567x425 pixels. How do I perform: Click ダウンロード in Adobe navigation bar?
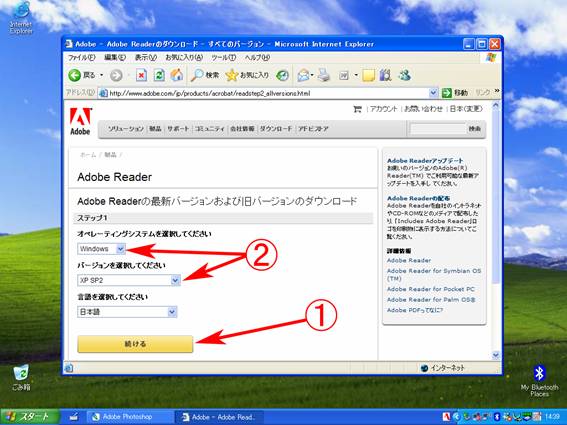point(276,129)
